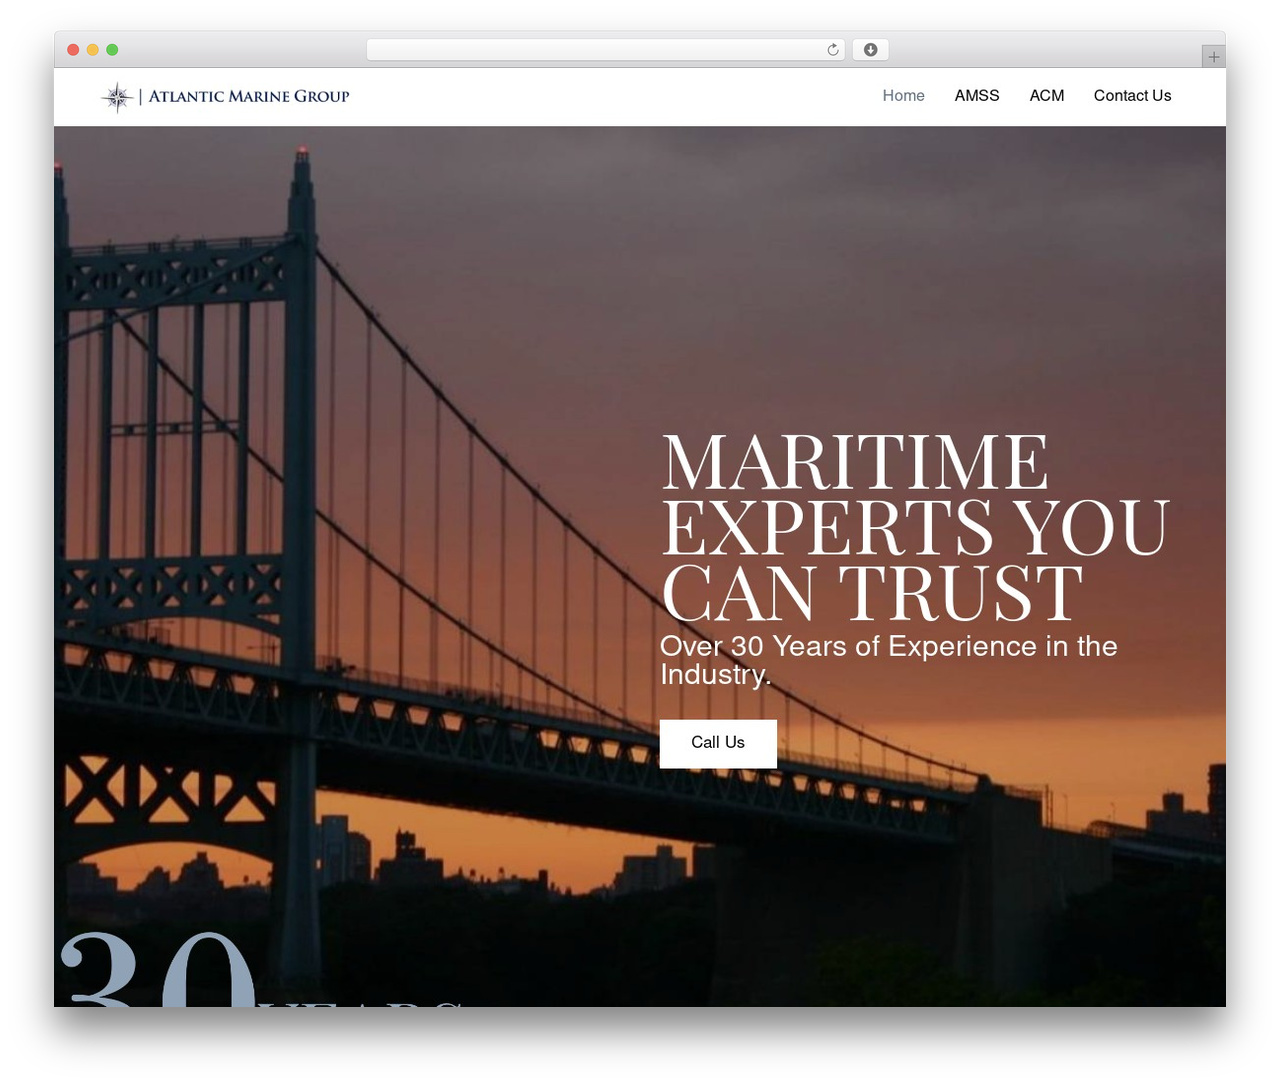Click the Call Us button
The height and width of the screenshot is (1084, 1280).
(x=718, y=743)
